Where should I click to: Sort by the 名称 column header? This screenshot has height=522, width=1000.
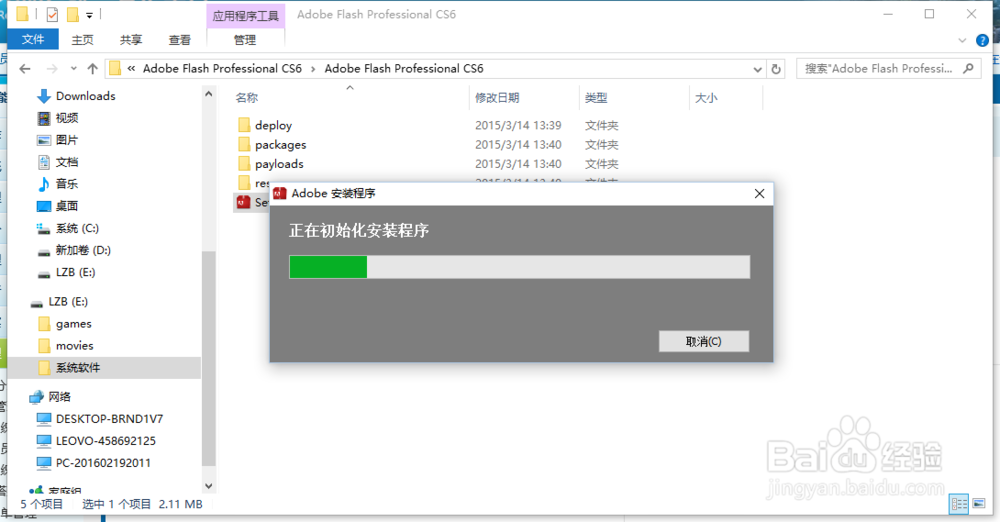(x=247, y=98)
